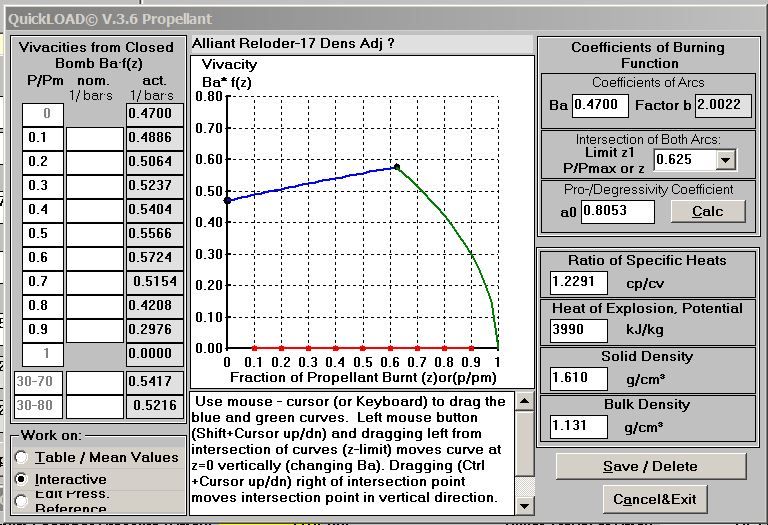Click the actual vivacity value 0.5724
768x525 pixels.
(x=155, y=259)
